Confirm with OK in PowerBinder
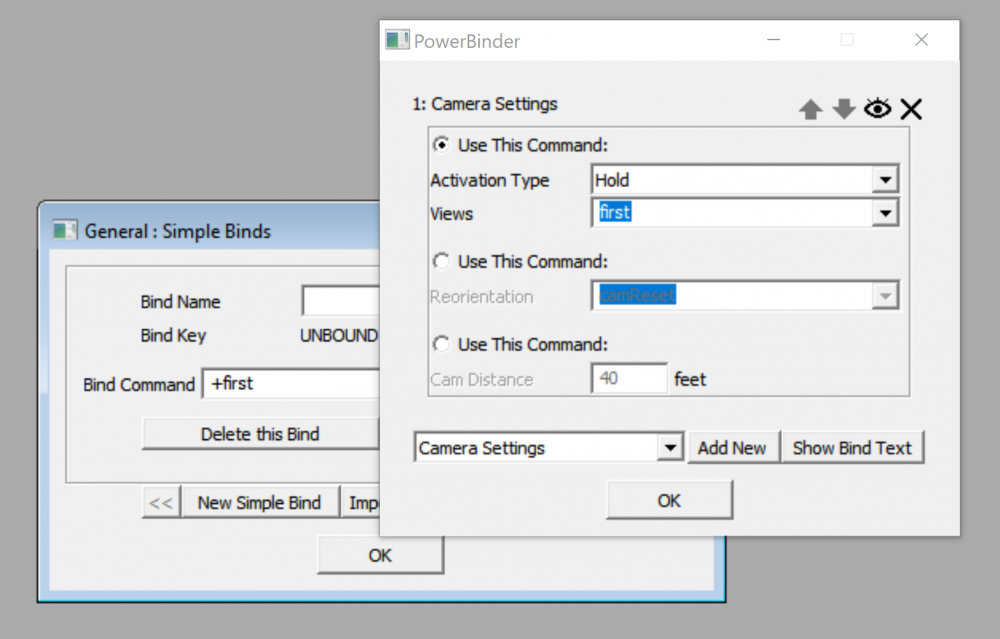Screen dimensions: 1000x639 [x=669, y=499]
